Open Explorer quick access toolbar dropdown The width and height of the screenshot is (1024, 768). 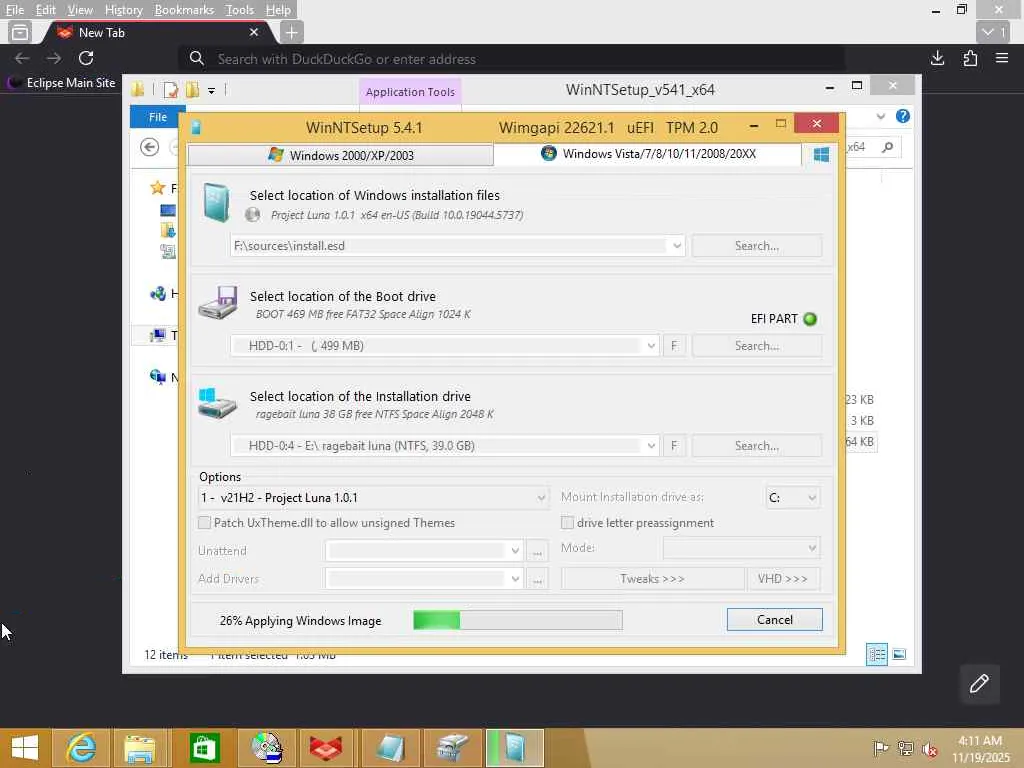[211, 90]
